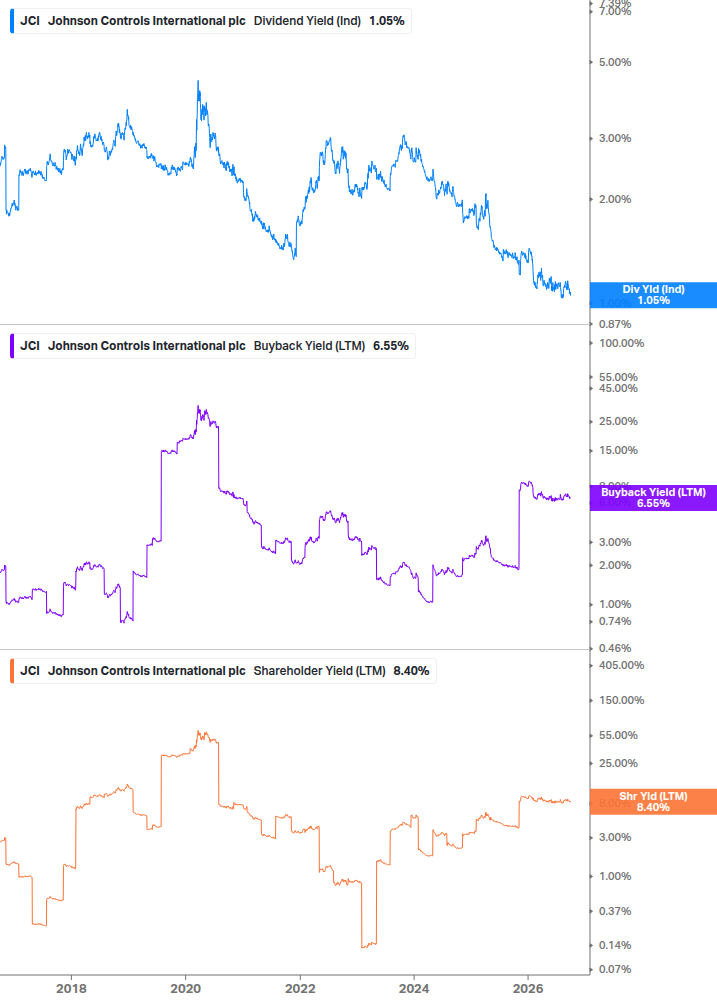Click Johnson Controls International plc in the dividend yield legend
This screenshot has height=1005, width=717.
[x=147, y=21]
